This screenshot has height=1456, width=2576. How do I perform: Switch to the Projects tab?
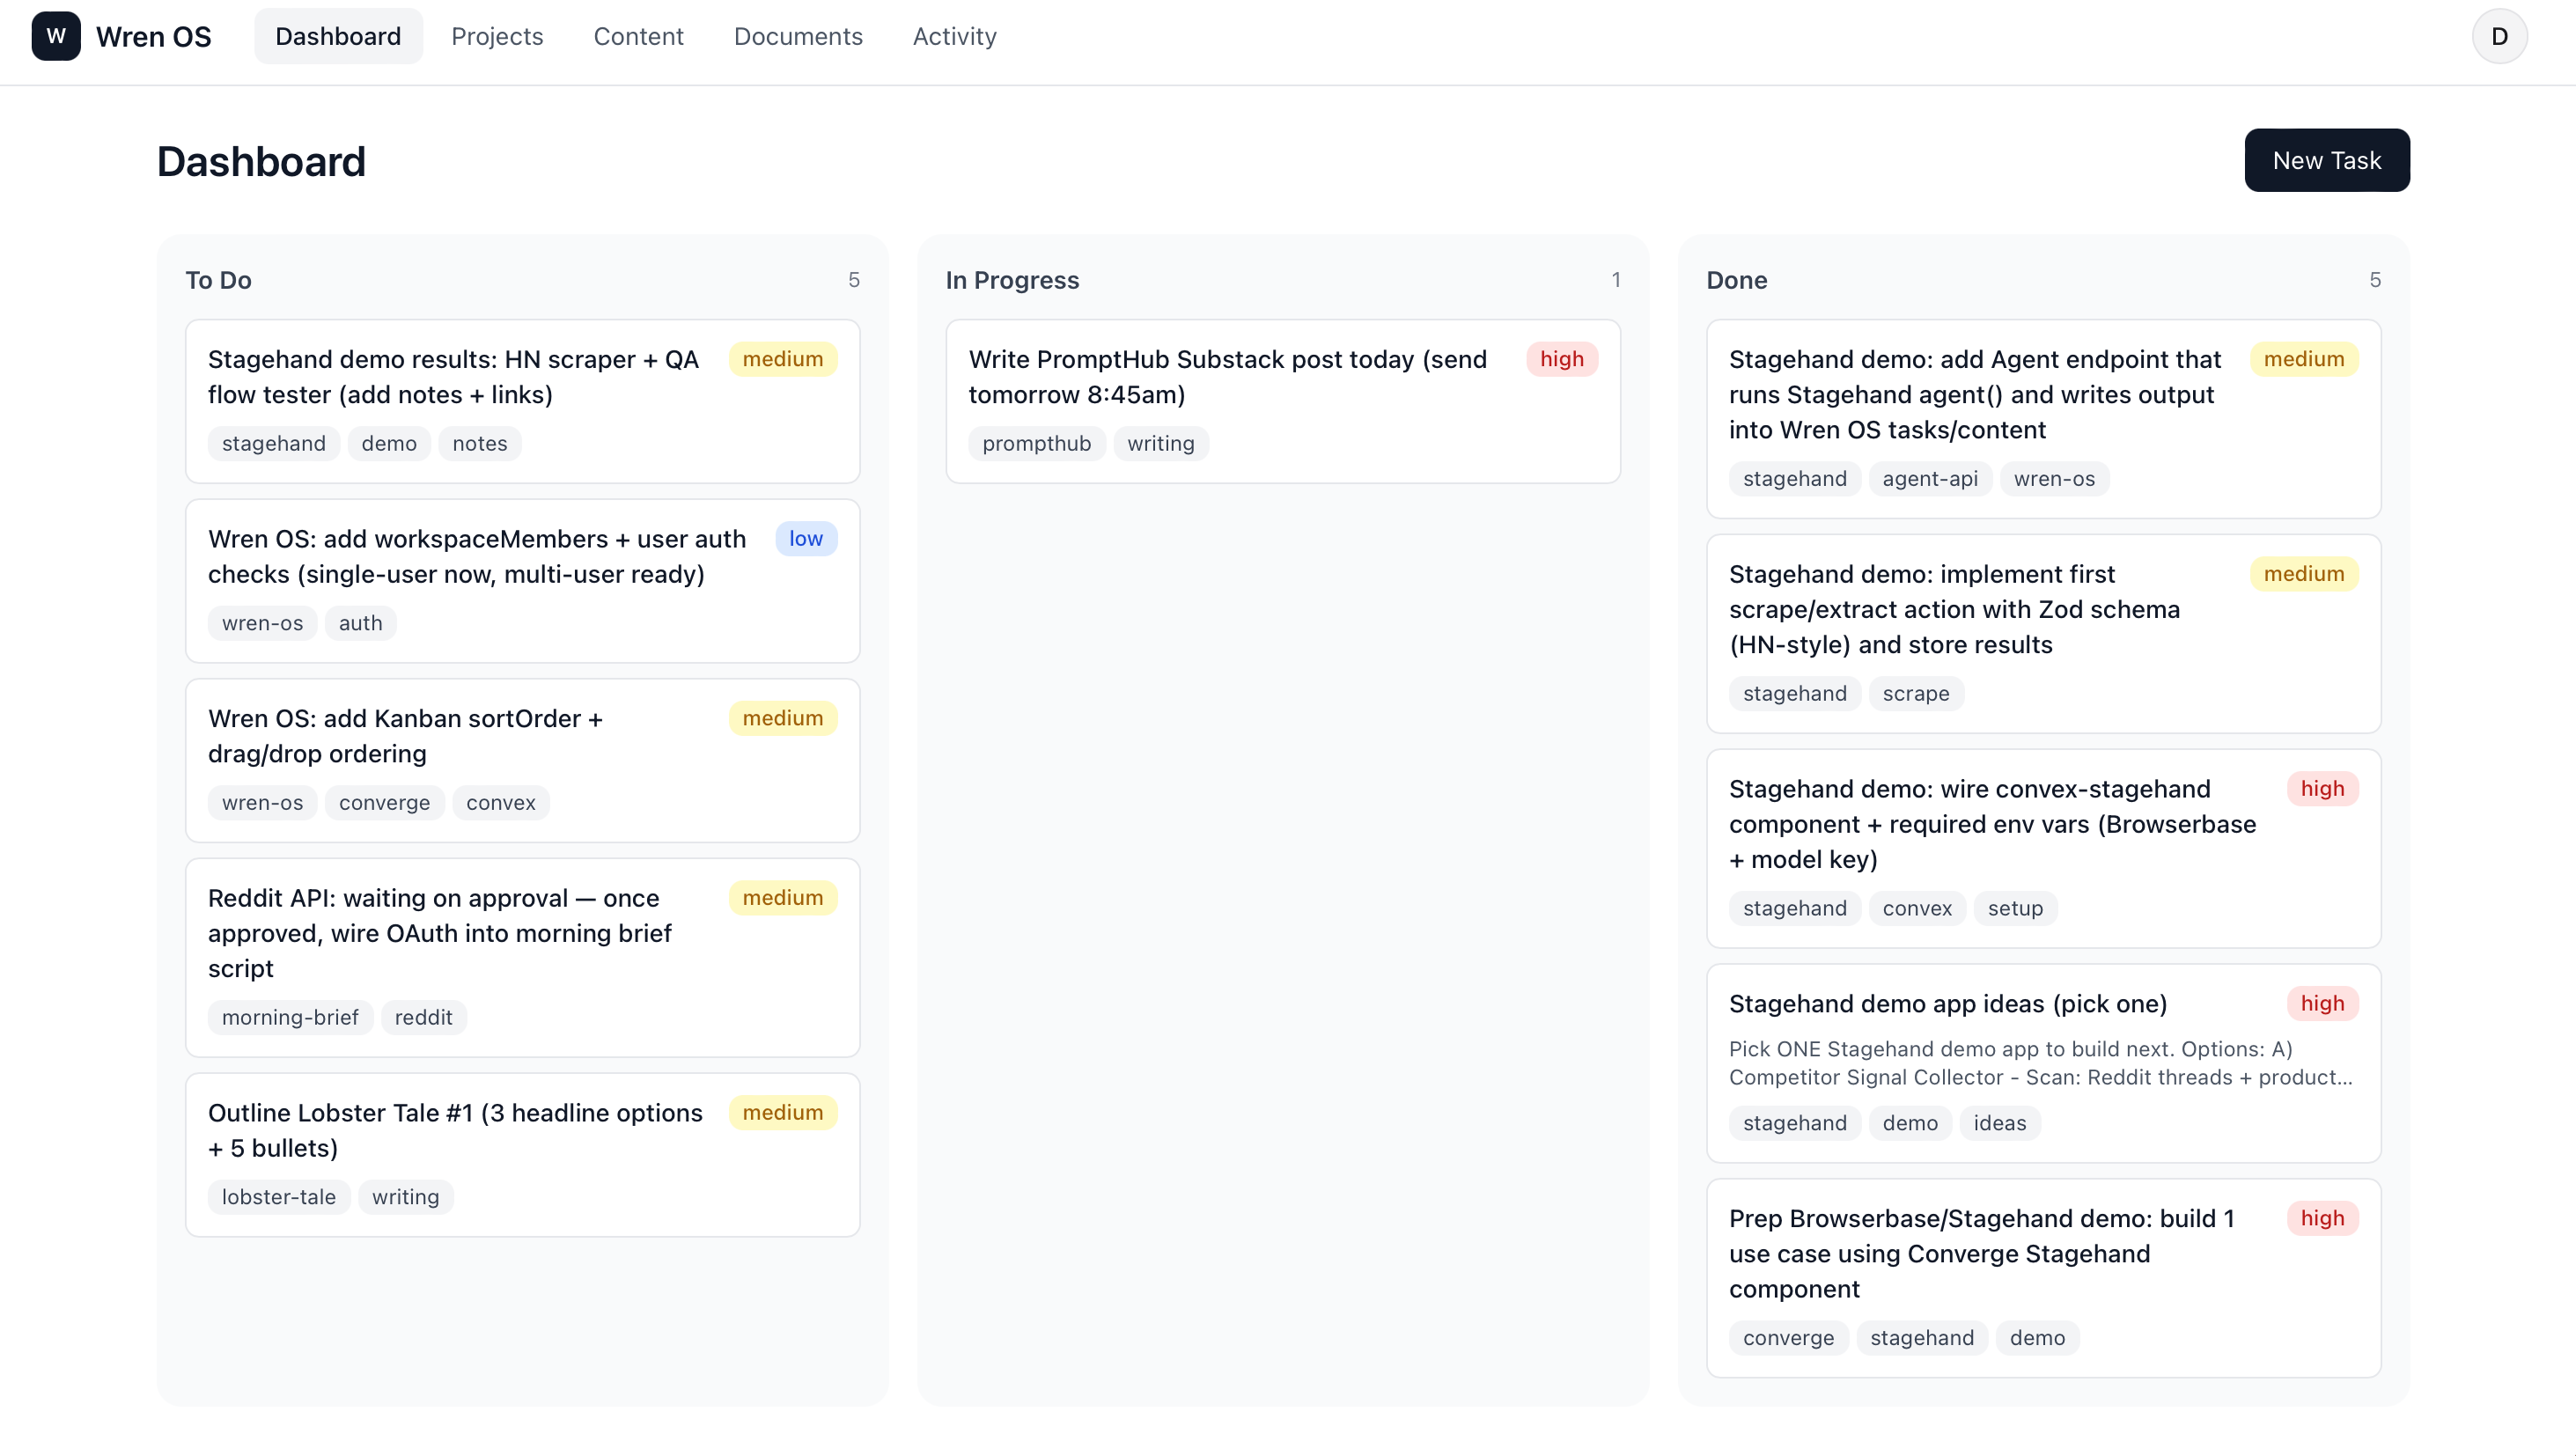[x=497, y=36]
